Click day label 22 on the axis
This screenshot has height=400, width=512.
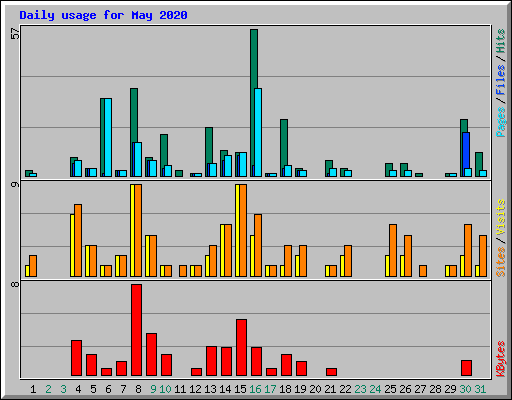(345, 389)
